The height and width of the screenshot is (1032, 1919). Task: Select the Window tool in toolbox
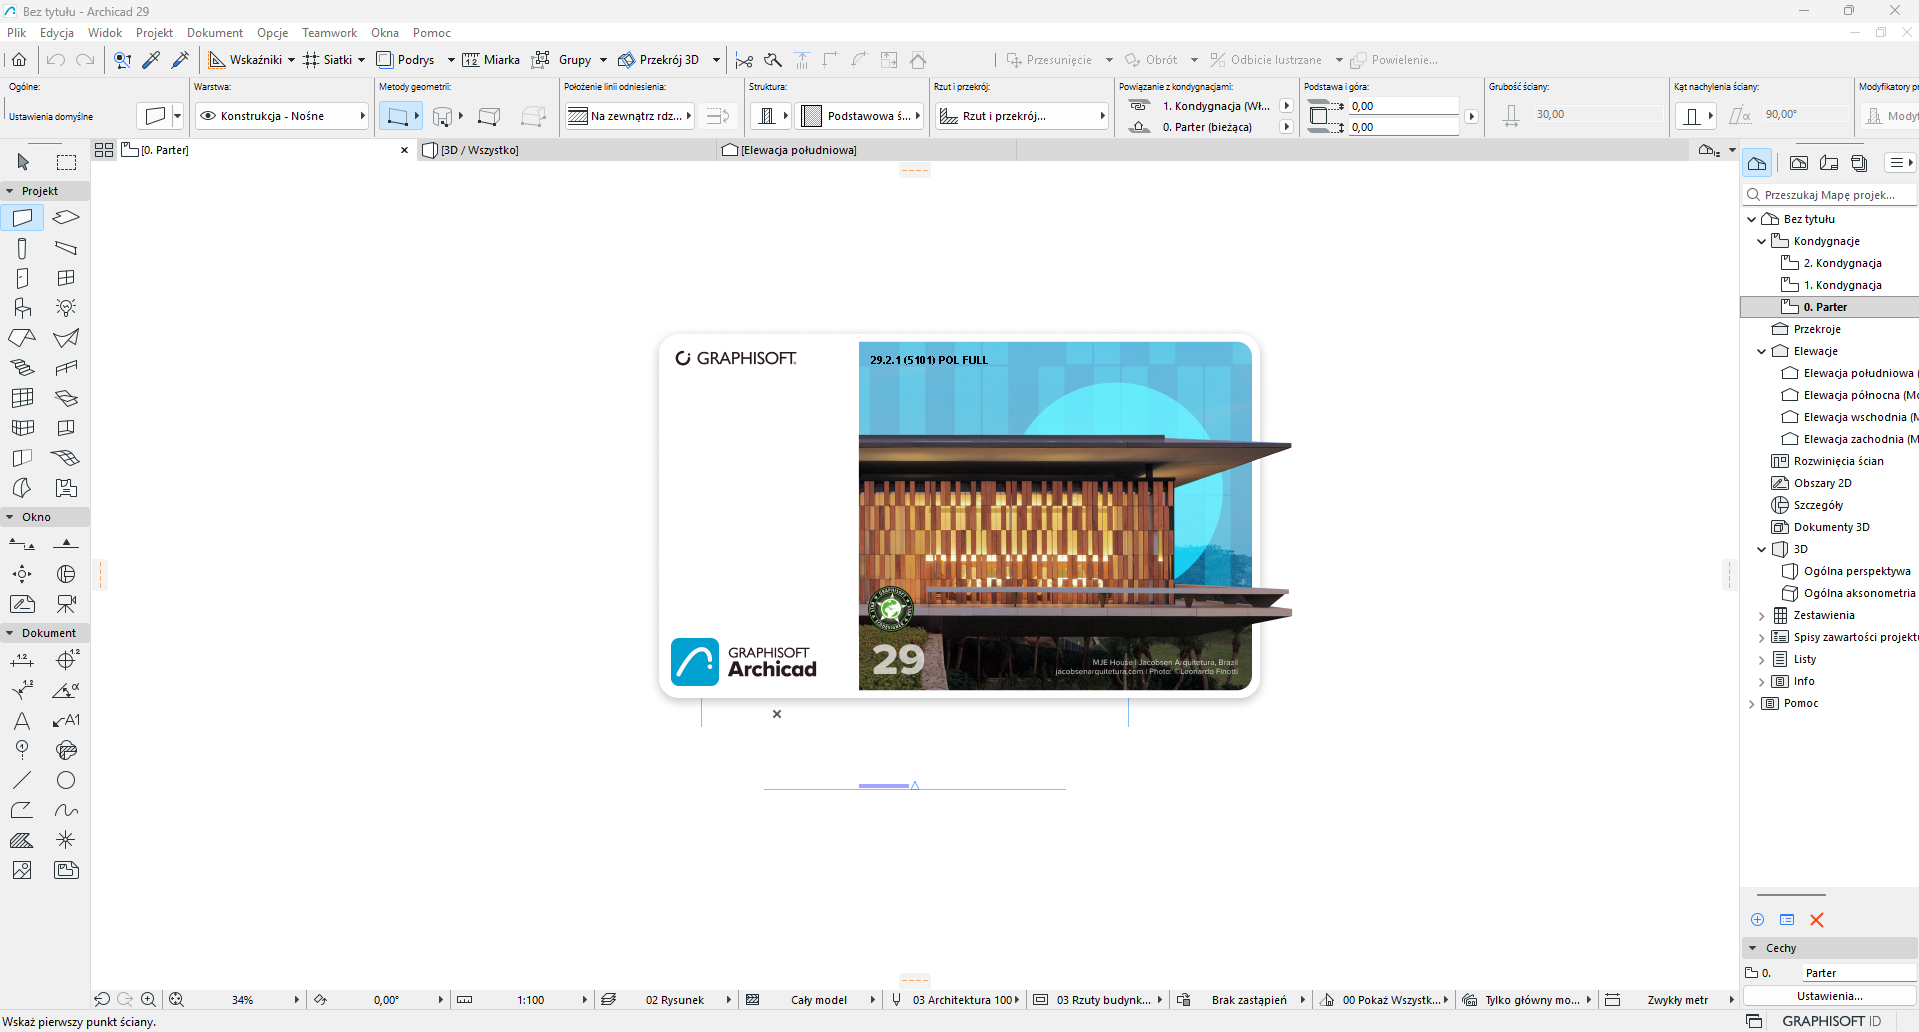(x=66, y=278)
